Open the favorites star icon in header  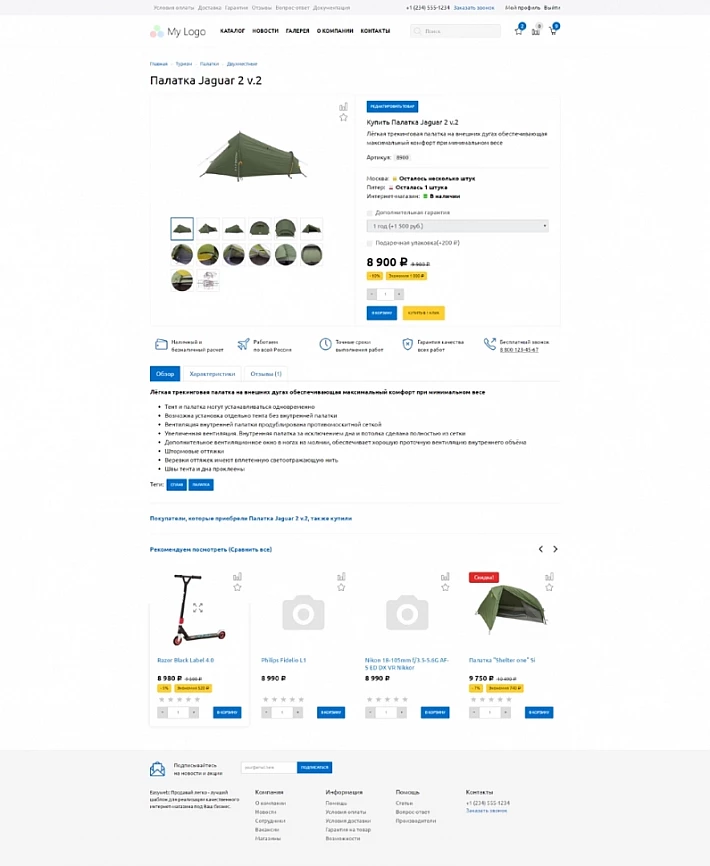pos(518,31)
